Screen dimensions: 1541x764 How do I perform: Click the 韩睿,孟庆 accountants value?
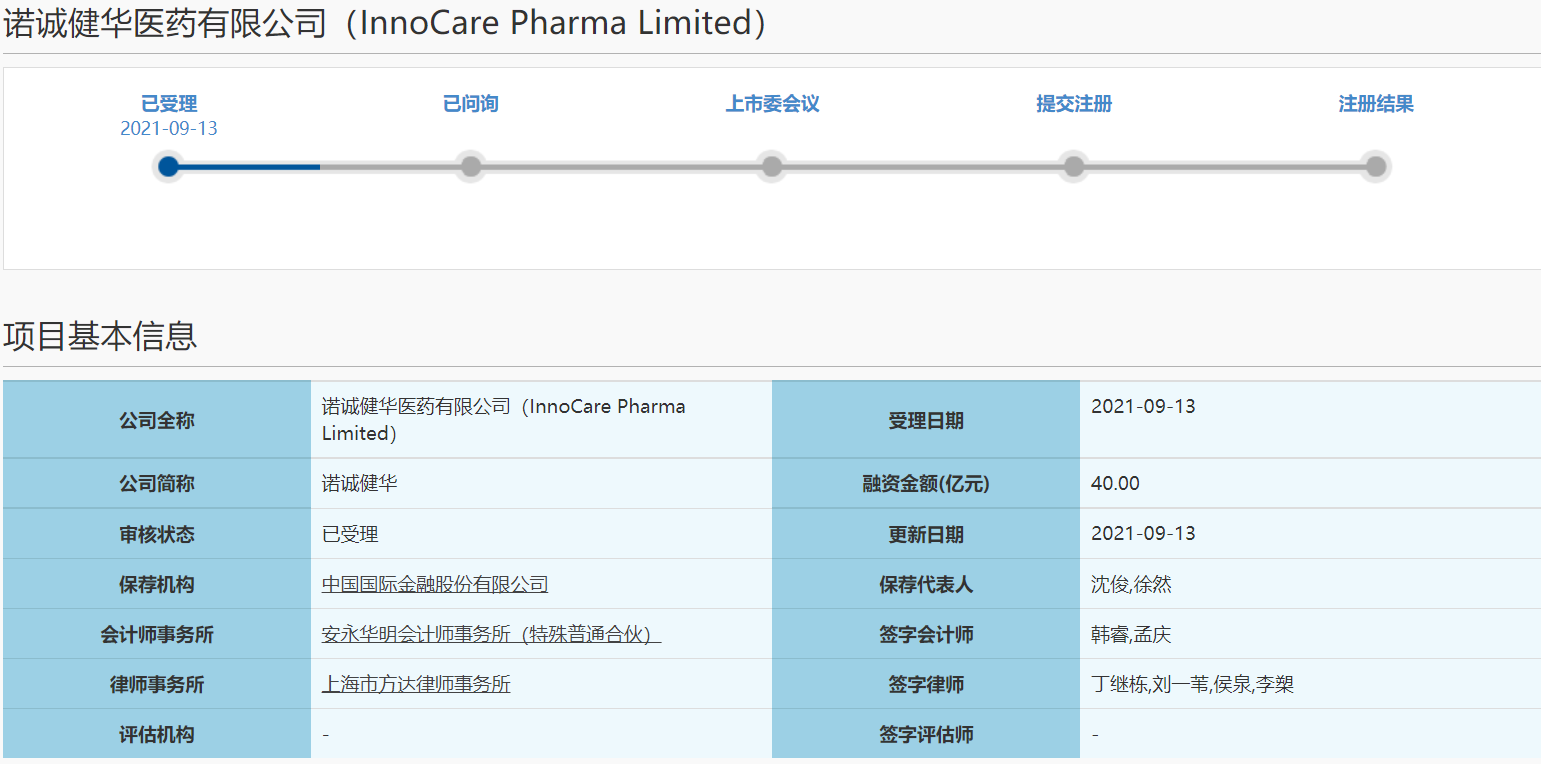(x=1131, y=634)
